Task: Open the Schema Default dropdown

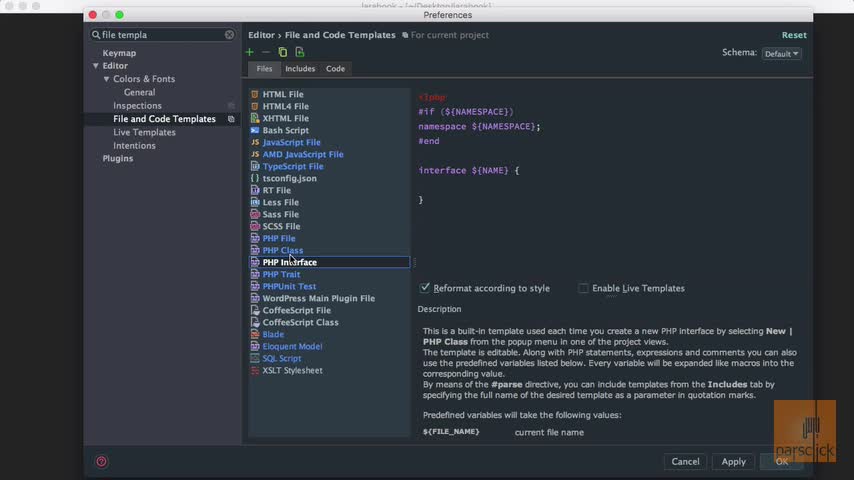Action: coord(782,53)
